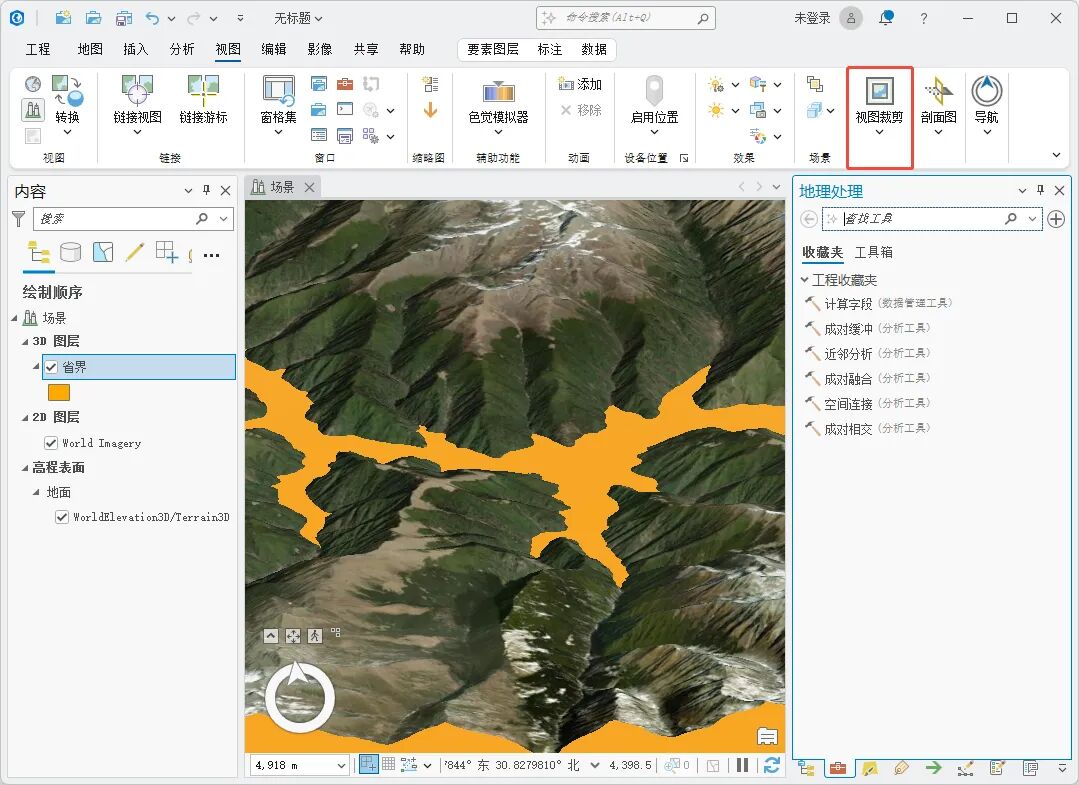This screenshot has width=1079, height=785.
Task: Click the Local scene view icon
Action: point(32,109)
